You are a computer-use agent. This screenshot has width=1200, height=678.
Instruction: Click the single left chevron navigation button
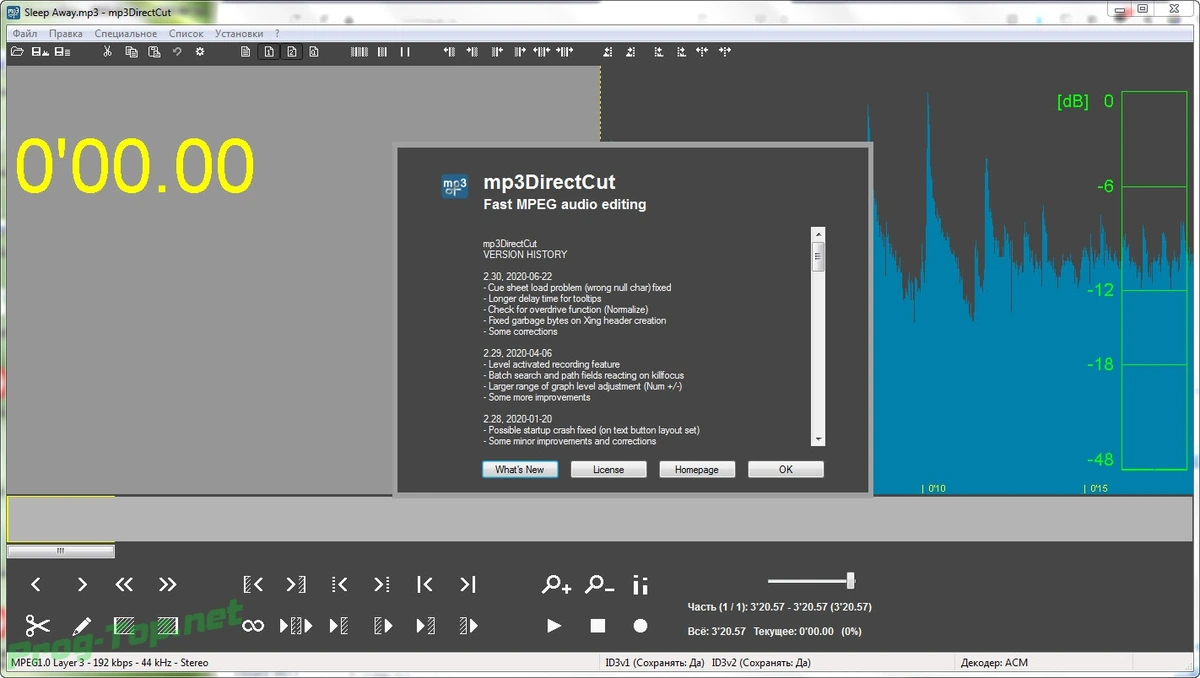36,584
